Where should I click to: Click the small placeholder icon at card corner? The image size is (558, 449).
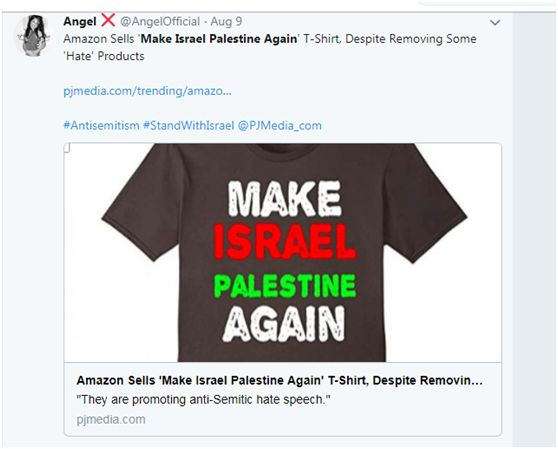click(x=68, y=148)
